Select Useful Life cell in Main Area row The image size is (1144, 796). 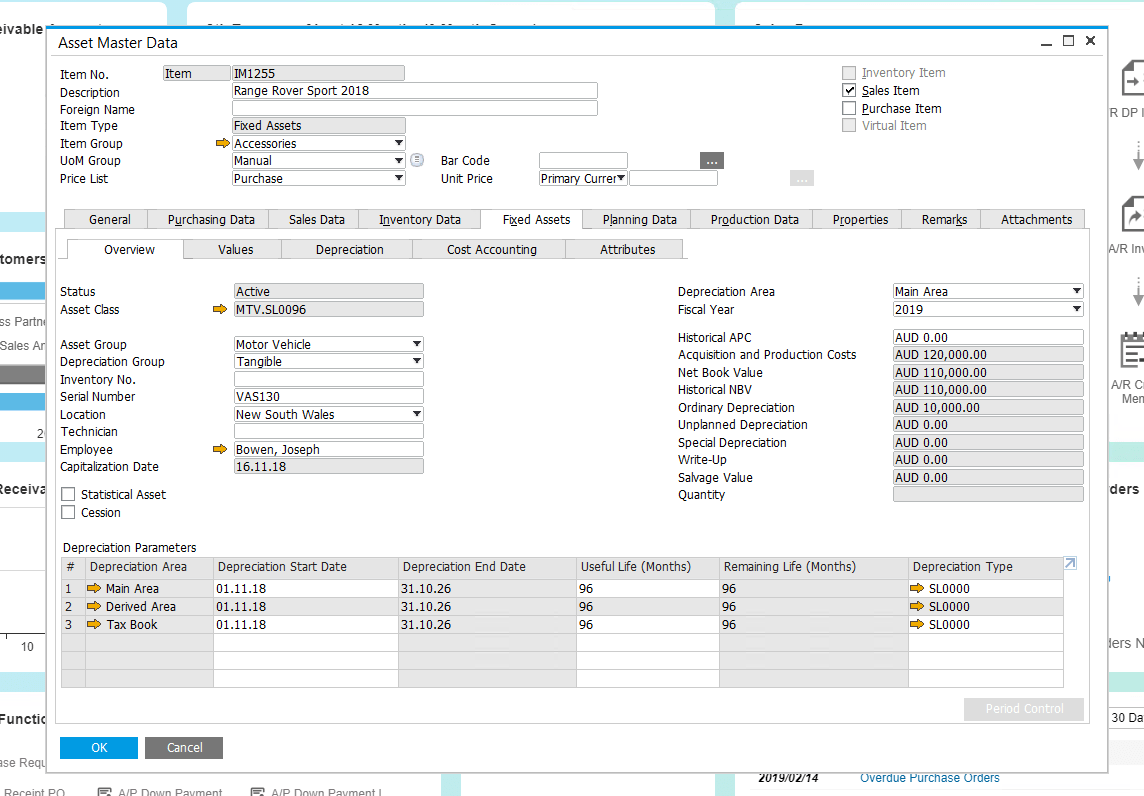coord(647,588)
